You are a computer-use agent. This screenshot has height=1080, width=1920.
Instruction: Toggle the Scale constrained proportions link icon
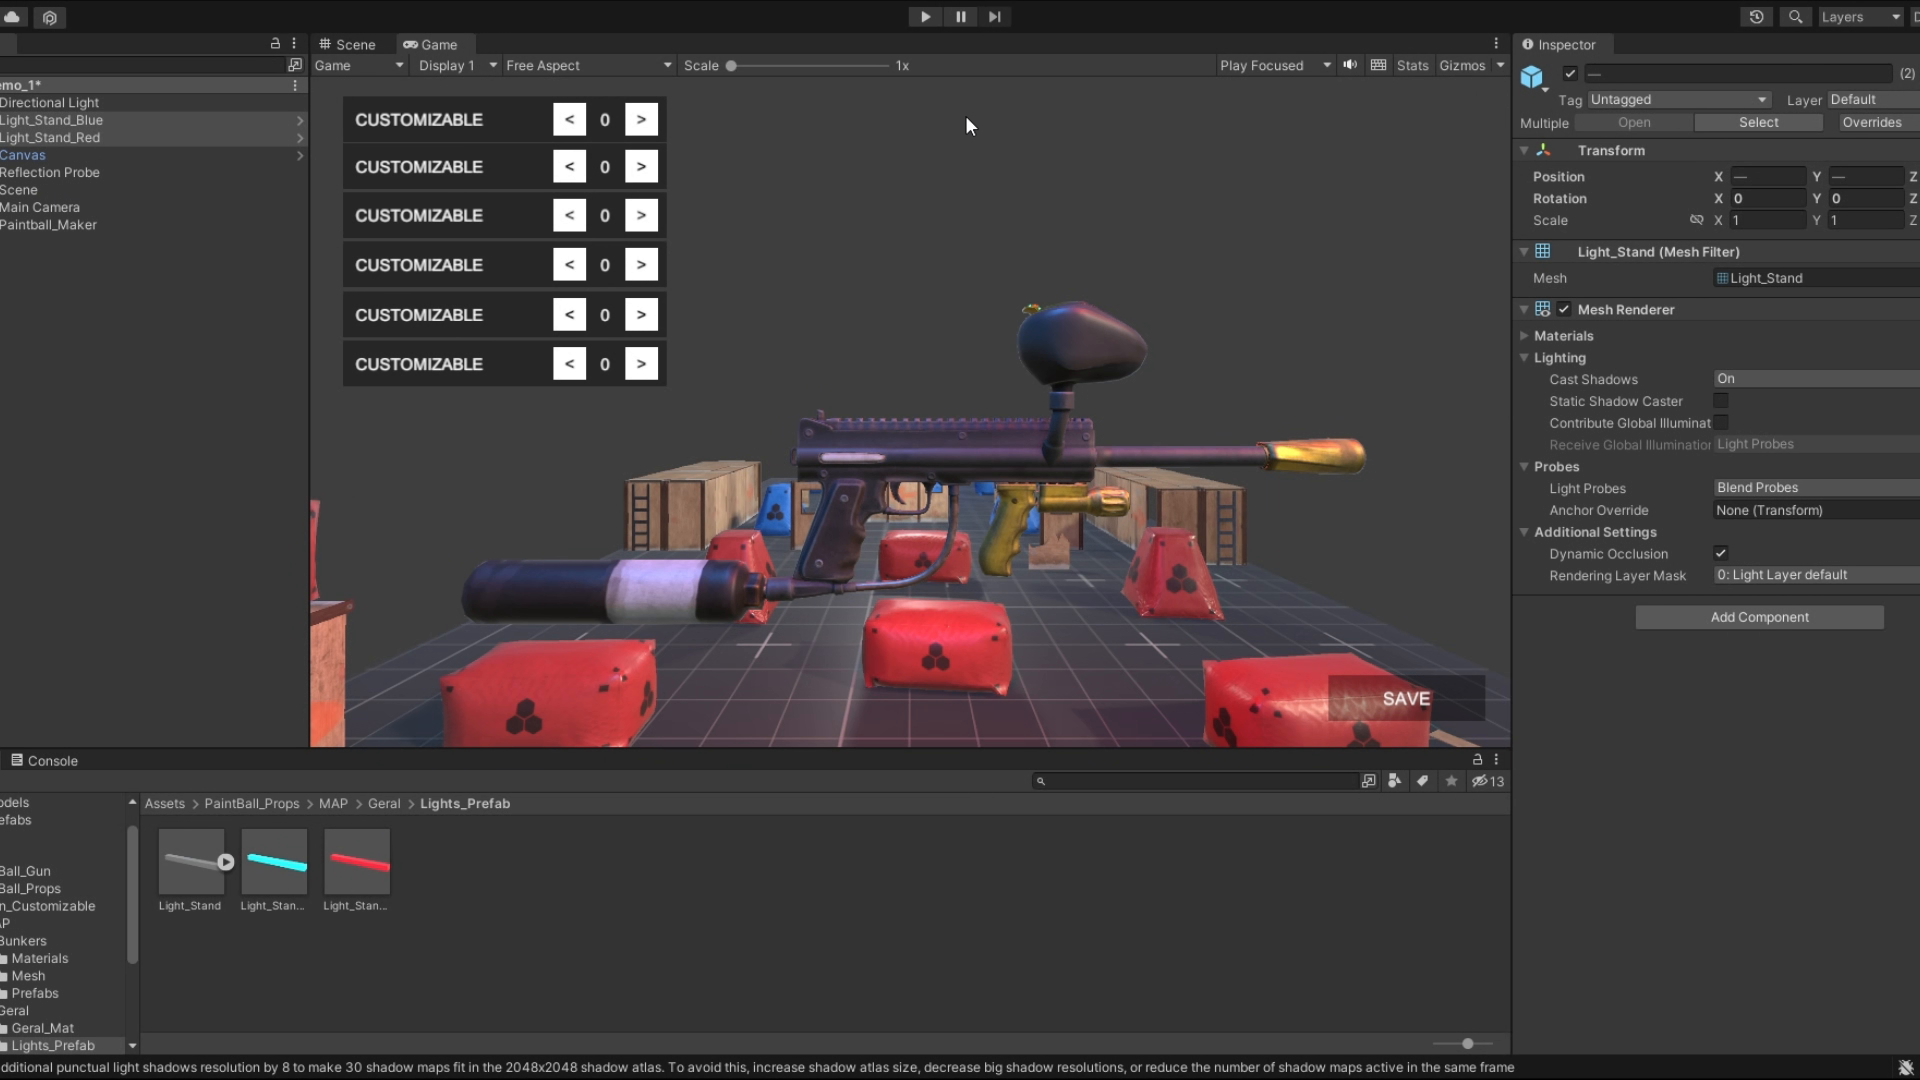pos(1696,220)
